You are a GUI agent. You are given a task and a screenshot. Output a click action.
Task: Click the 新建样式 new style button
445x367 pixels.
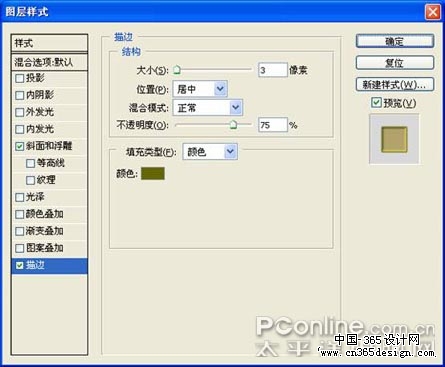pyautogui.click(x=395, y=84)
